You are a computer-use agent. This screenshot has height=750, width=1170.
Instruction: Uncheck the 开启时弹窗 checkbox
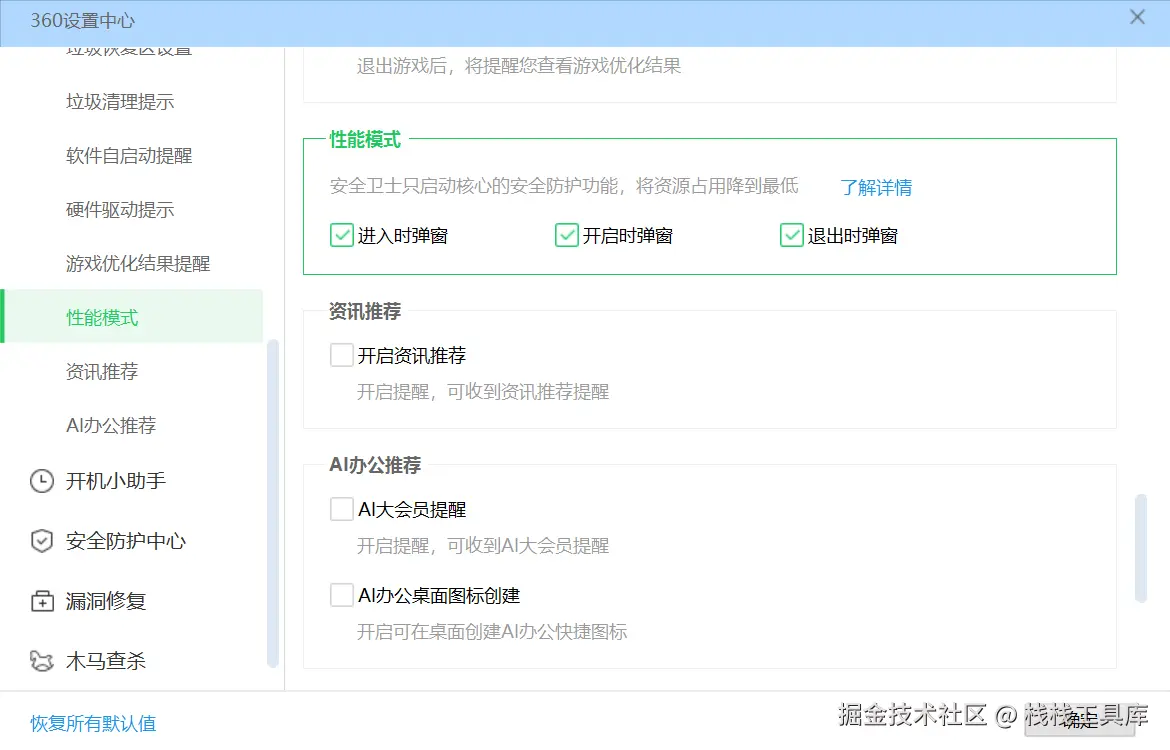(x=567, y=236)
